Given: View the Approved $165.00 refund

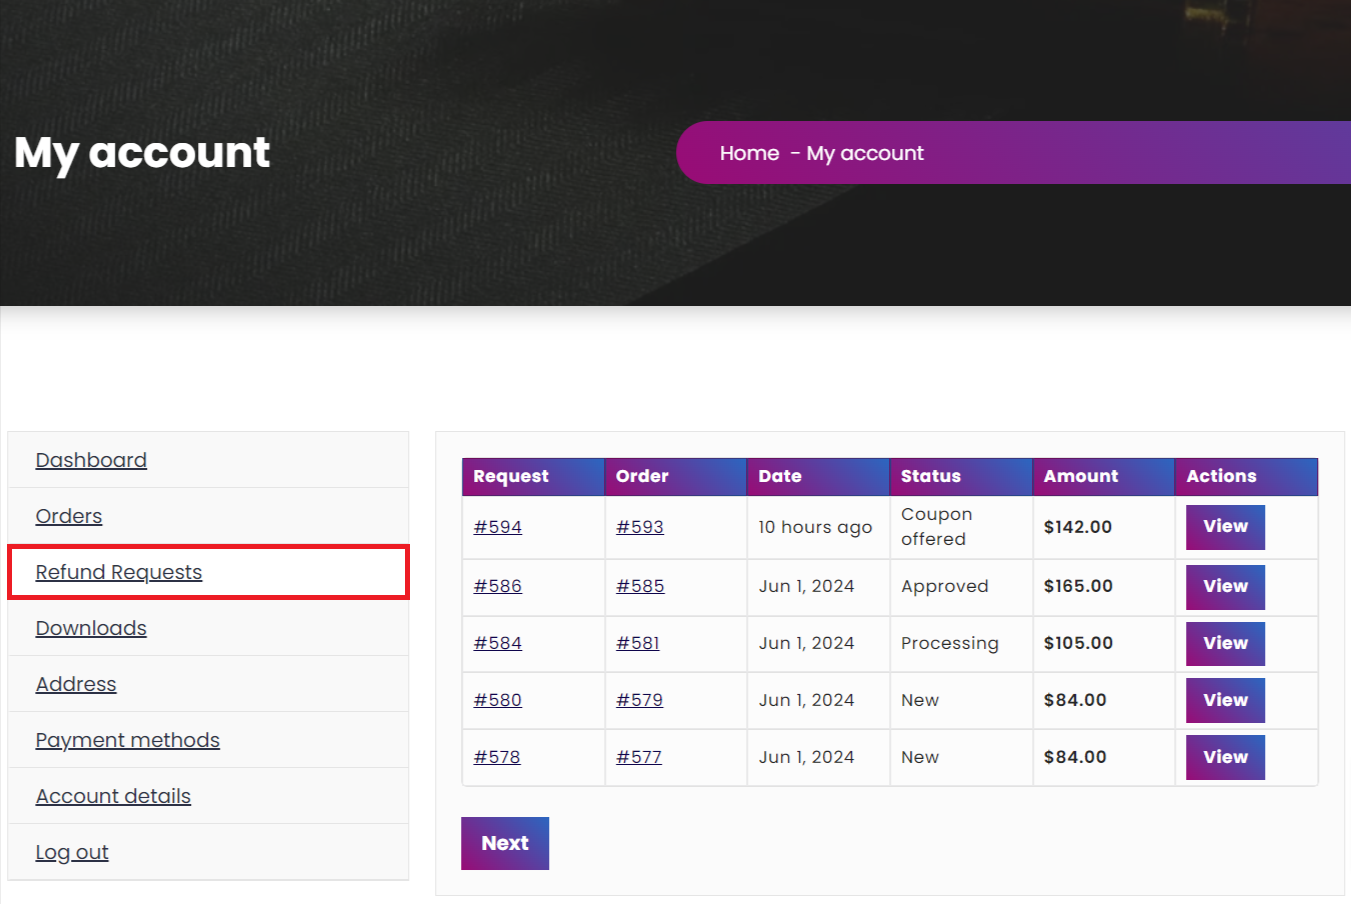Looking at the screenshot, I should pyautogui.click(x=1224, y=587).
